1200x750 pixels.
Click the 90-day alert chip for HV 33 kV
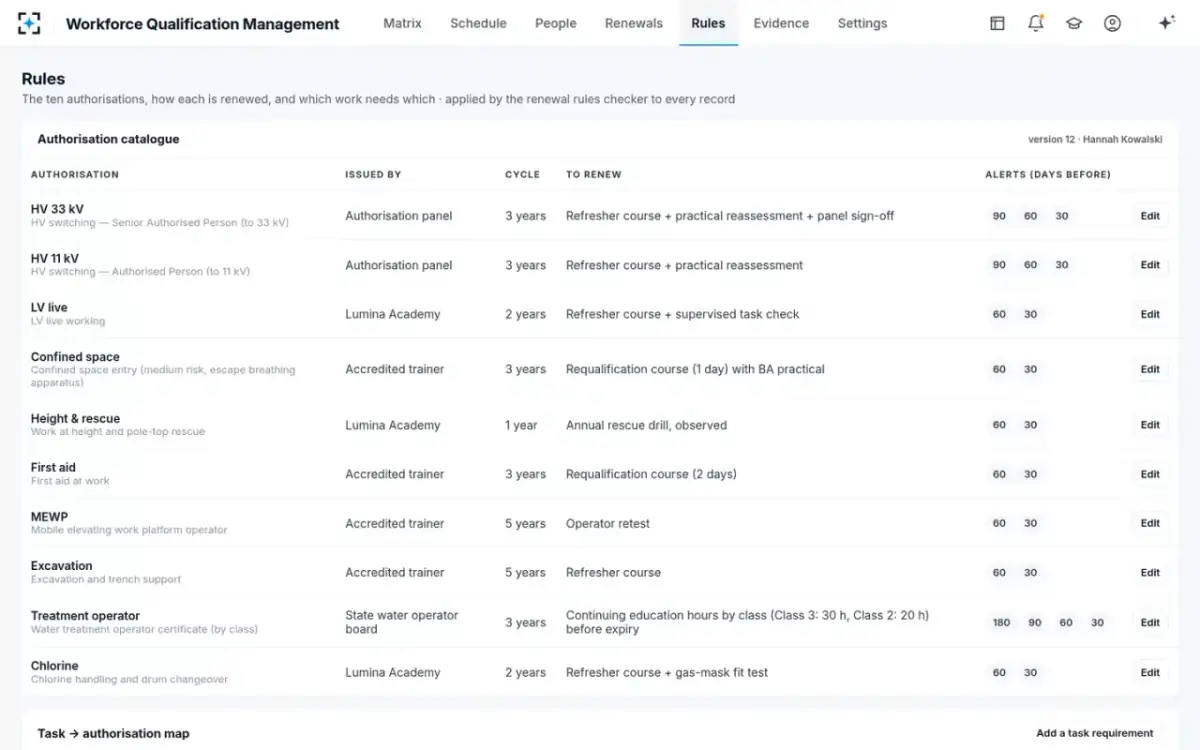tap(999, 216)
